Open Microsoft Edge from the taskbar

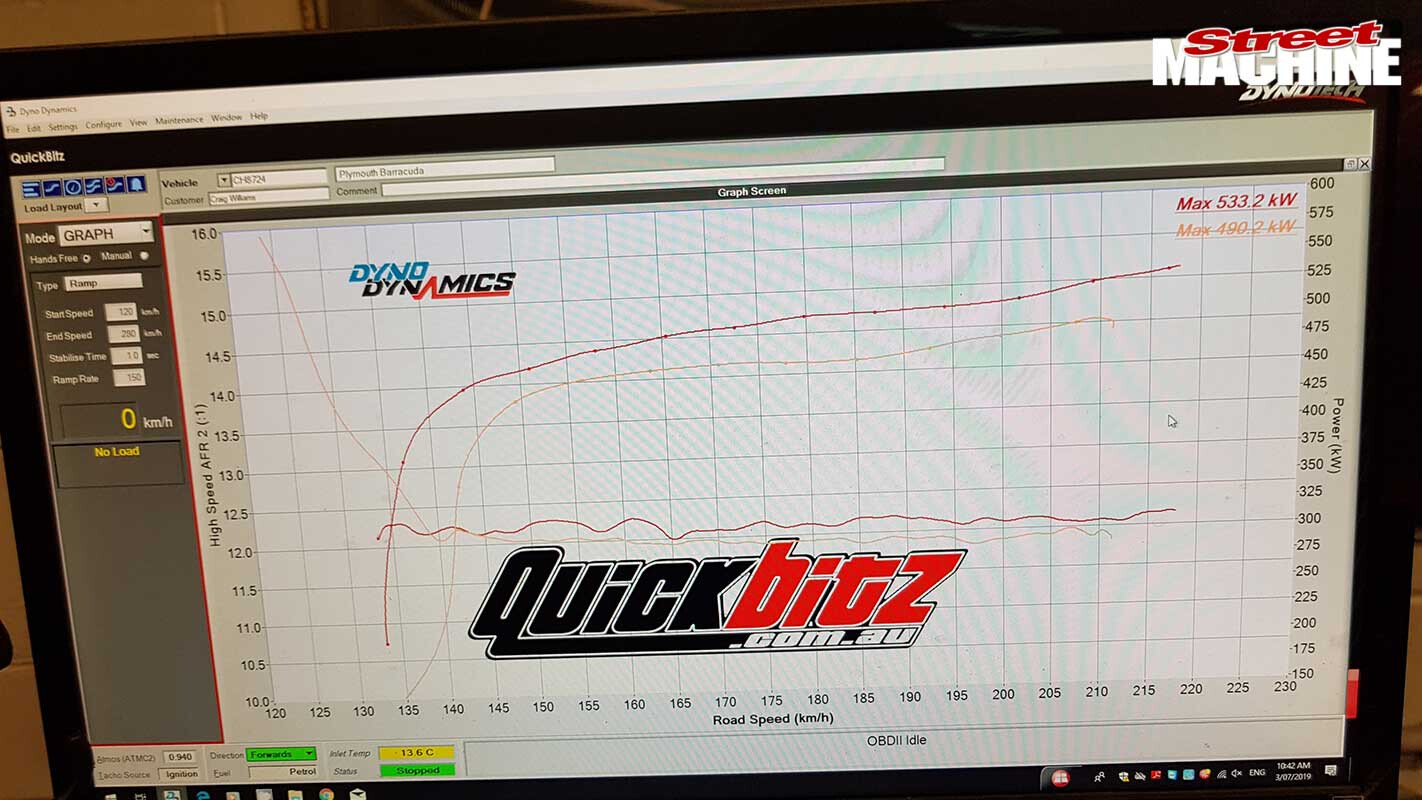203,796
